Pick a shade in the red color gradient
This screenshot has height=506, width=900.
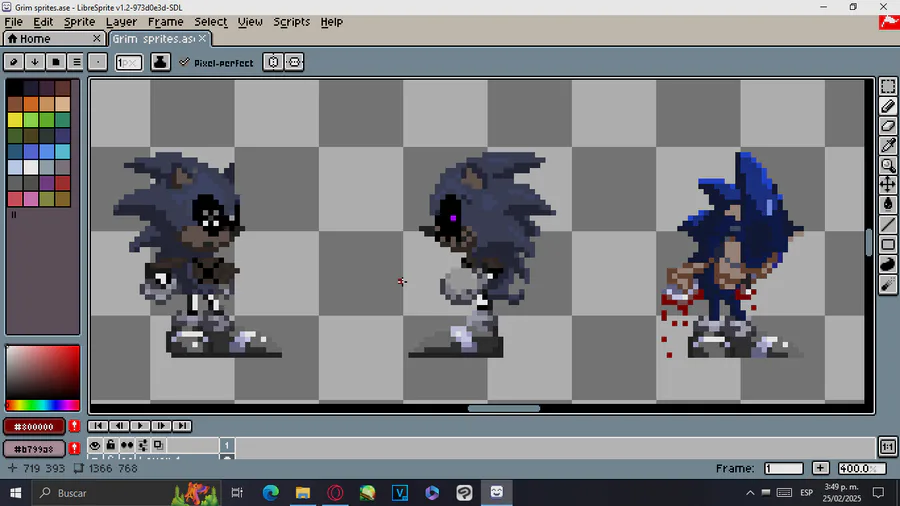click(42, 373)
